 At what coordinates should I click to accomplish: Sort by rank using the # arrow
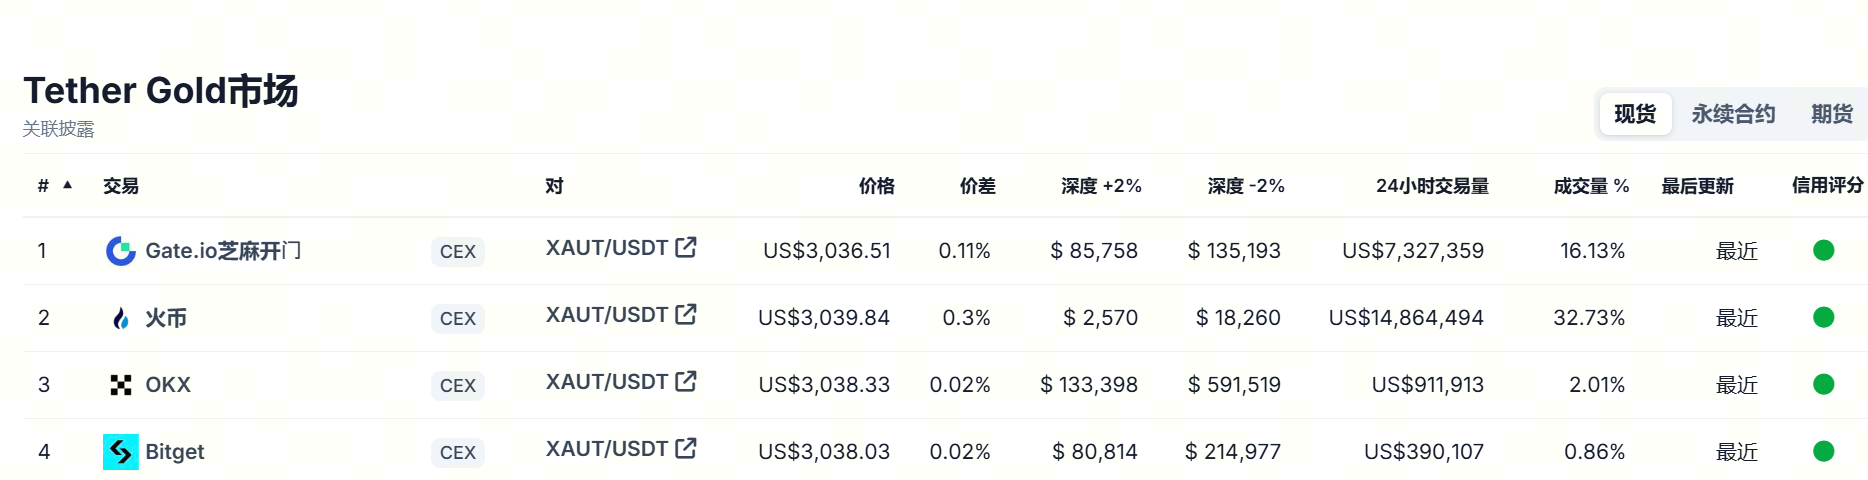(67, 185)
